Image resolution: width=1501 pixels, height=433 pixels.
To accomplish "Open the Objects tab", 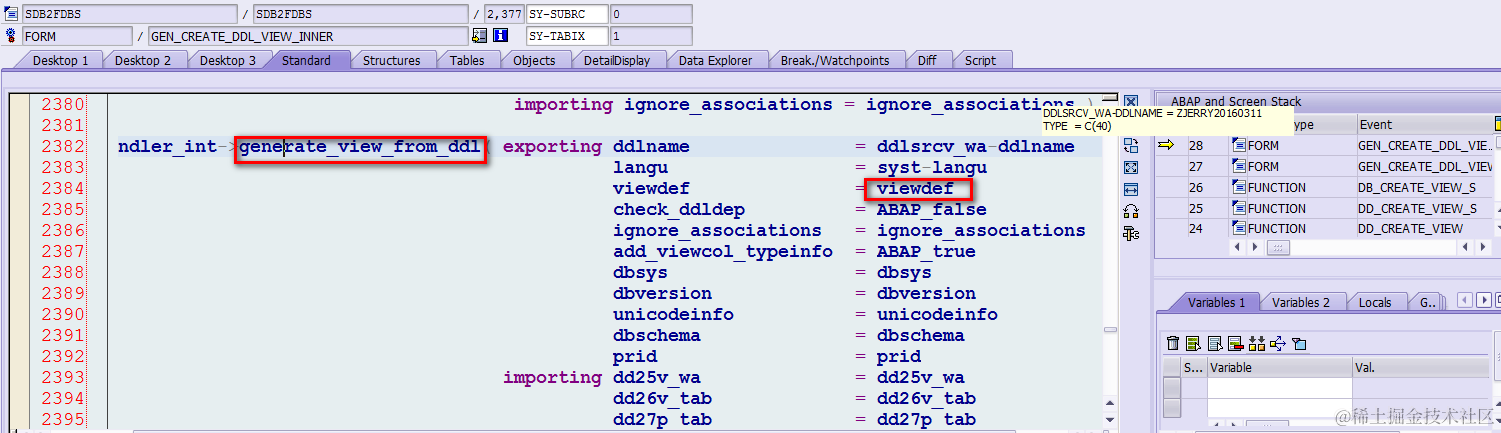I will click(534, 60).
